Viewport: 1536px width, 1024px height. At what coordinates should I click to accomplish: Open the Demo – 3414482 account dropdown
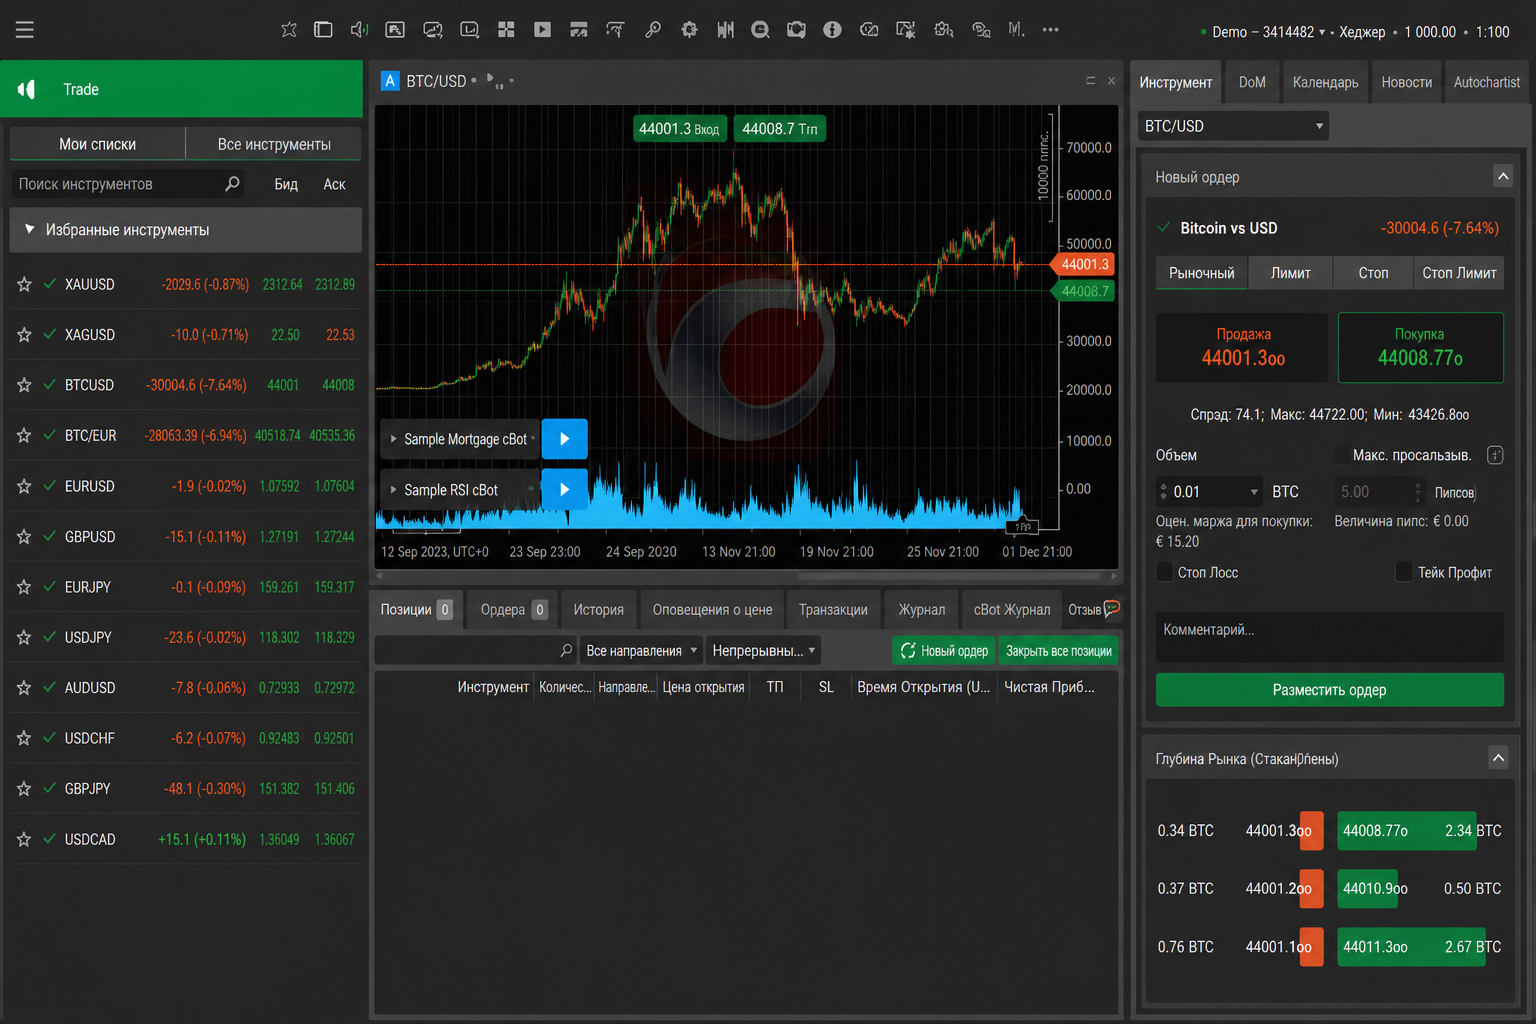coord(1268,32)
